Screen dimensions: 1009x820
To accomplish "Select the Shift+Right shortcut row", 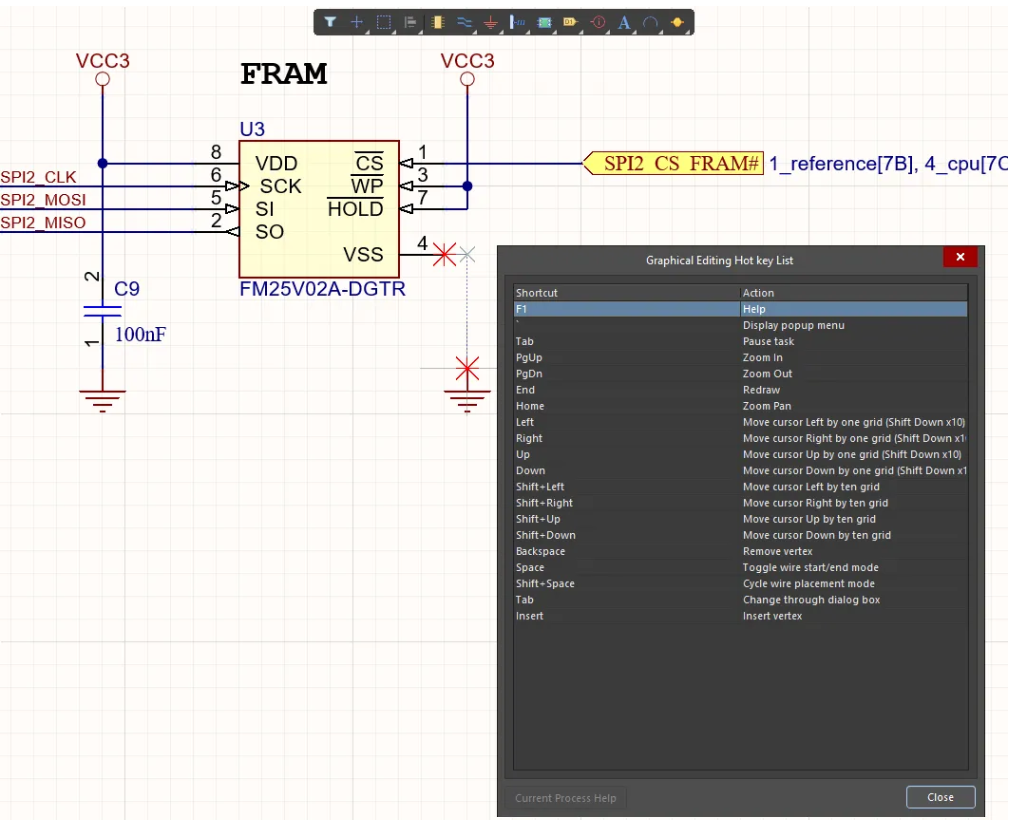I will click(x=740, y=503).
